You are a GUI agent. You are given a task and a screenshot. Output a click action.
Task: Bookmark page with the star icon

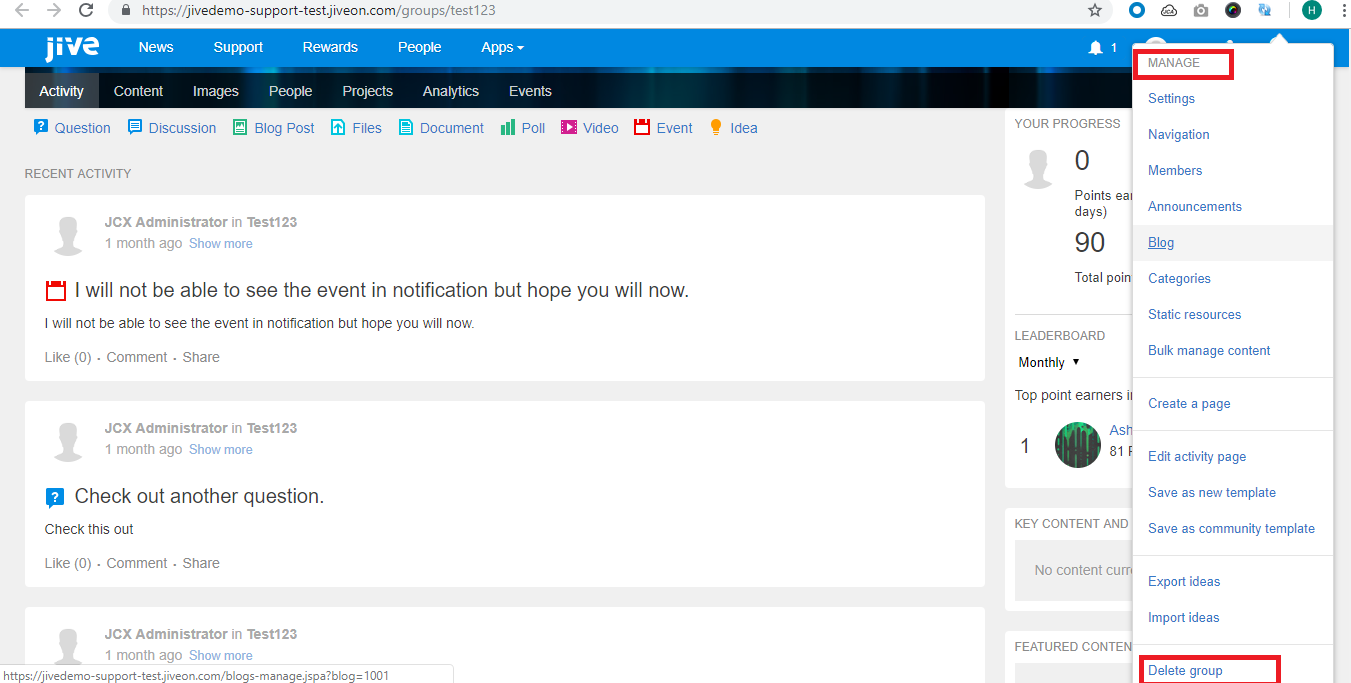tap(1095, 11)
